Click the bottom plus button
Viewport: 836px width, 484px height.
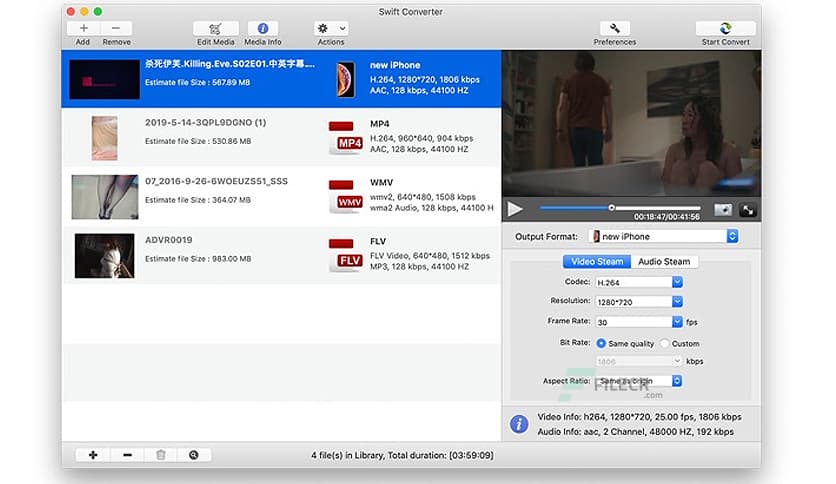point(93,455)
